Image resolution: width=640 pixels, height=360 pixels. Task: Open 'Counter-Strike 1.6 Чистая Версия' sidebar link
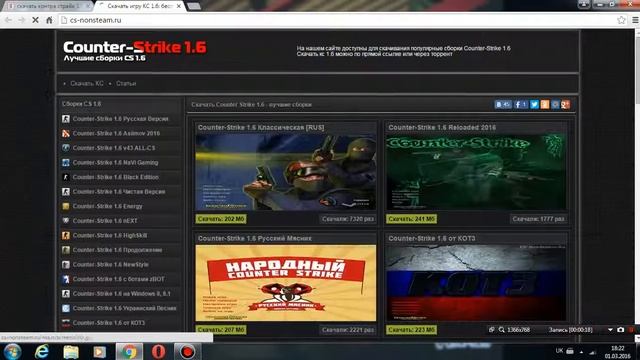pos(119,191)
